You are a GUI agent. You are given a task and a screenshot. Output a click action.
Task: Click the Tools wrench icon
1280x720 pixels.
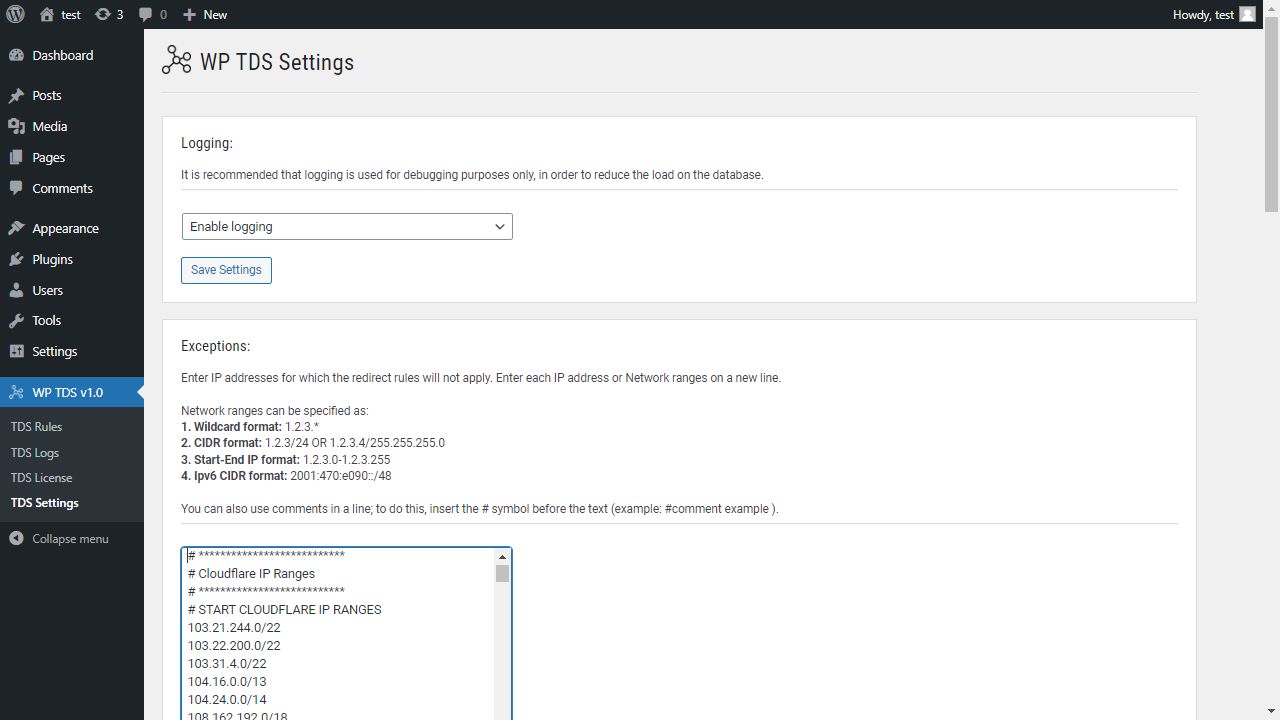pyautogui.click(x=16, y=321)
